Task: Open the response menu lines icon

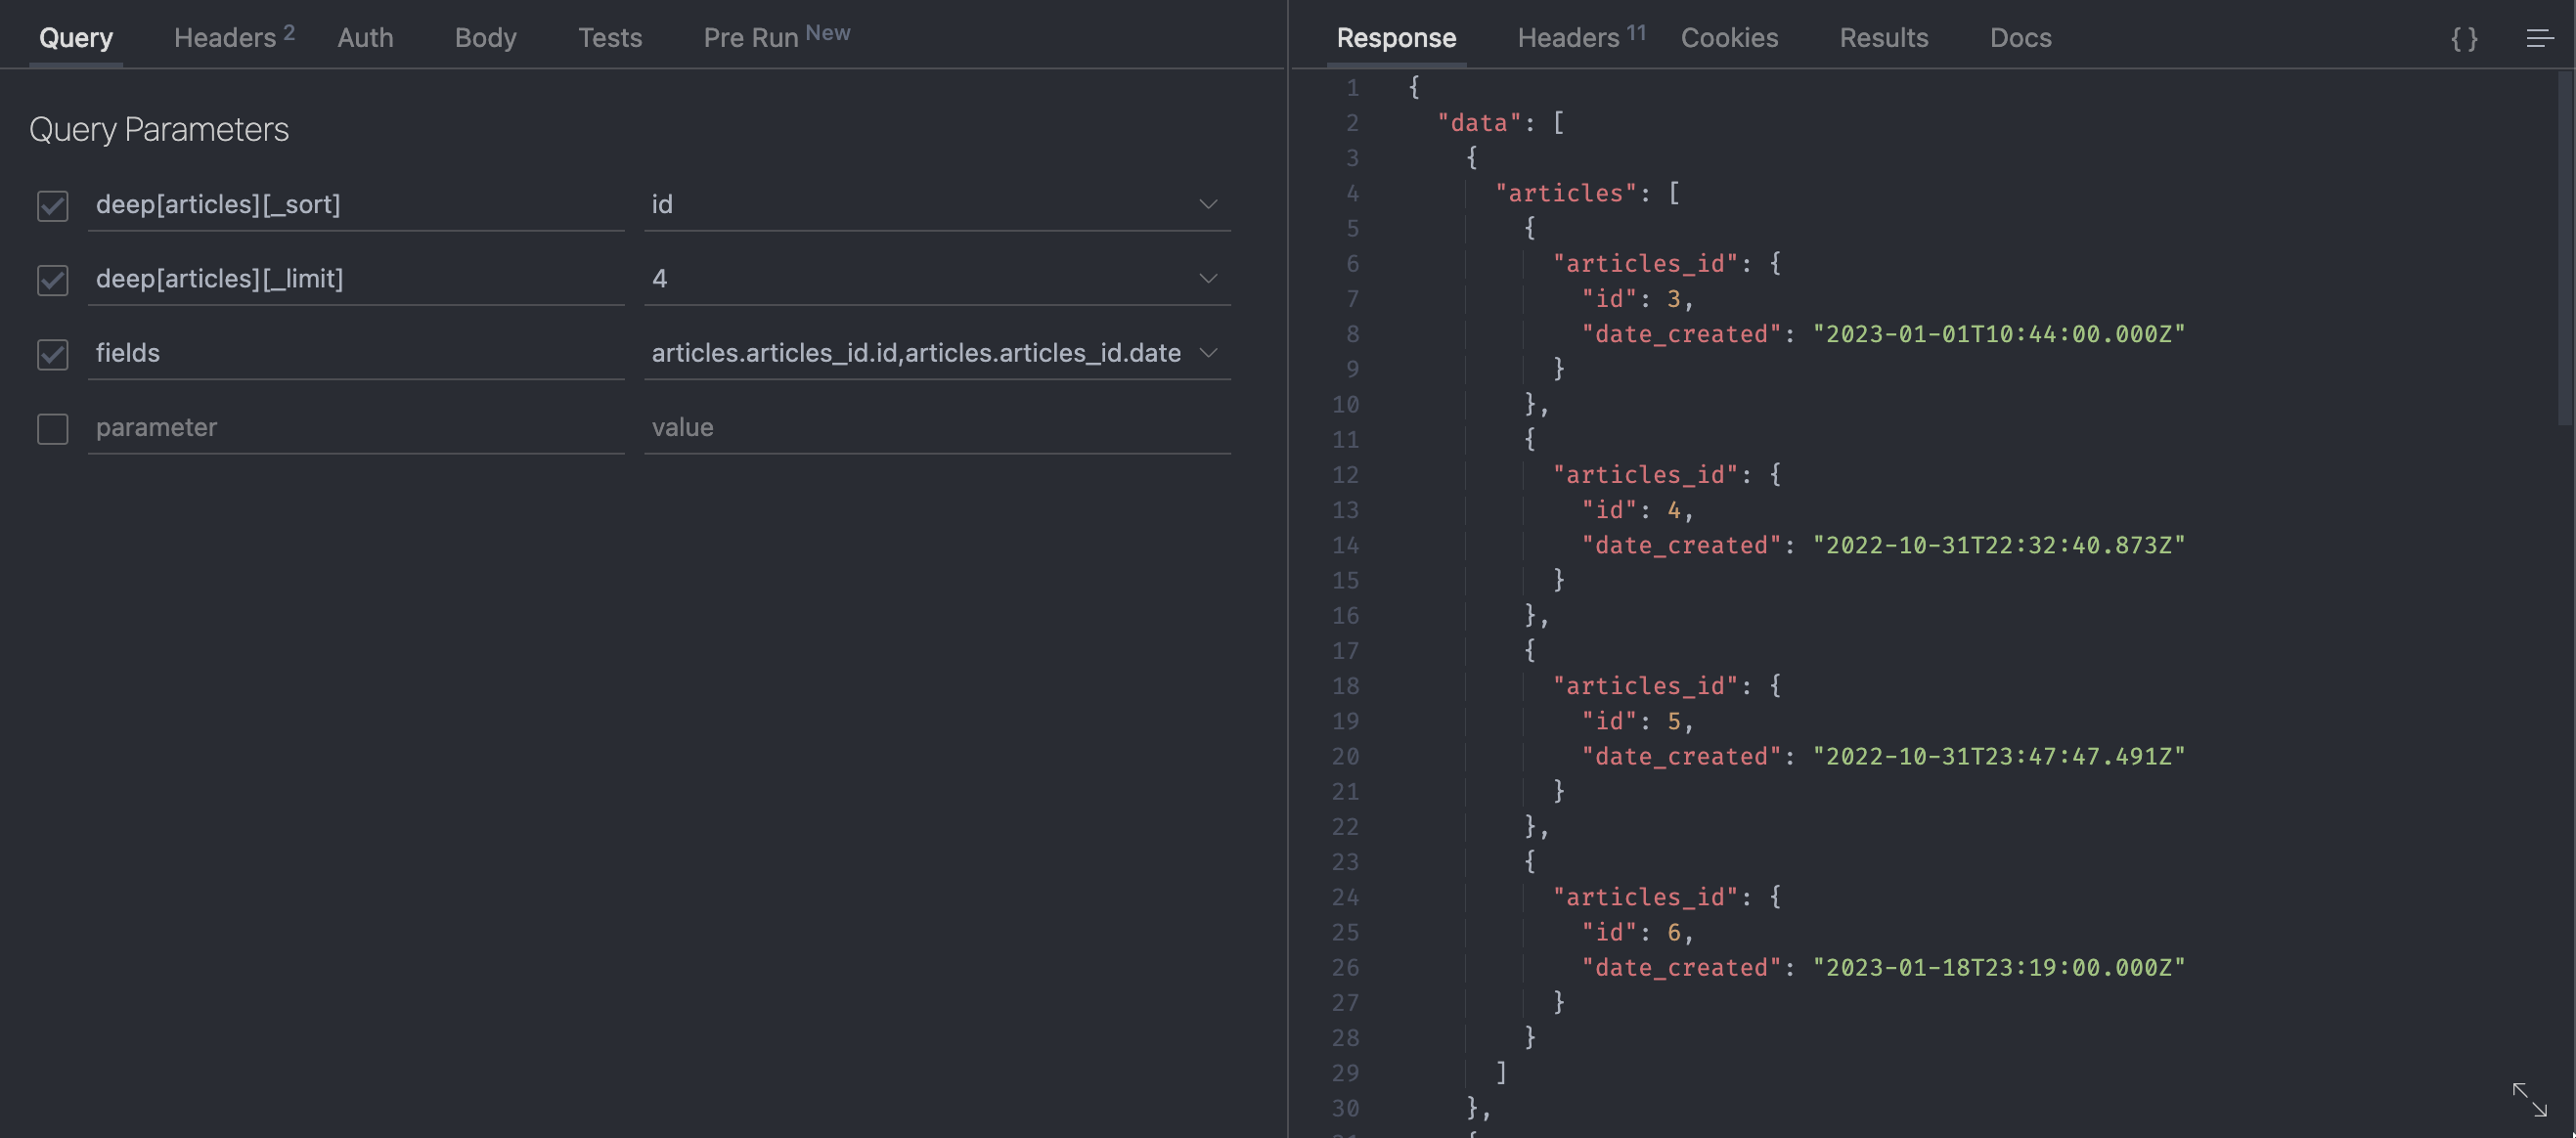Action: pos(2540,38)
